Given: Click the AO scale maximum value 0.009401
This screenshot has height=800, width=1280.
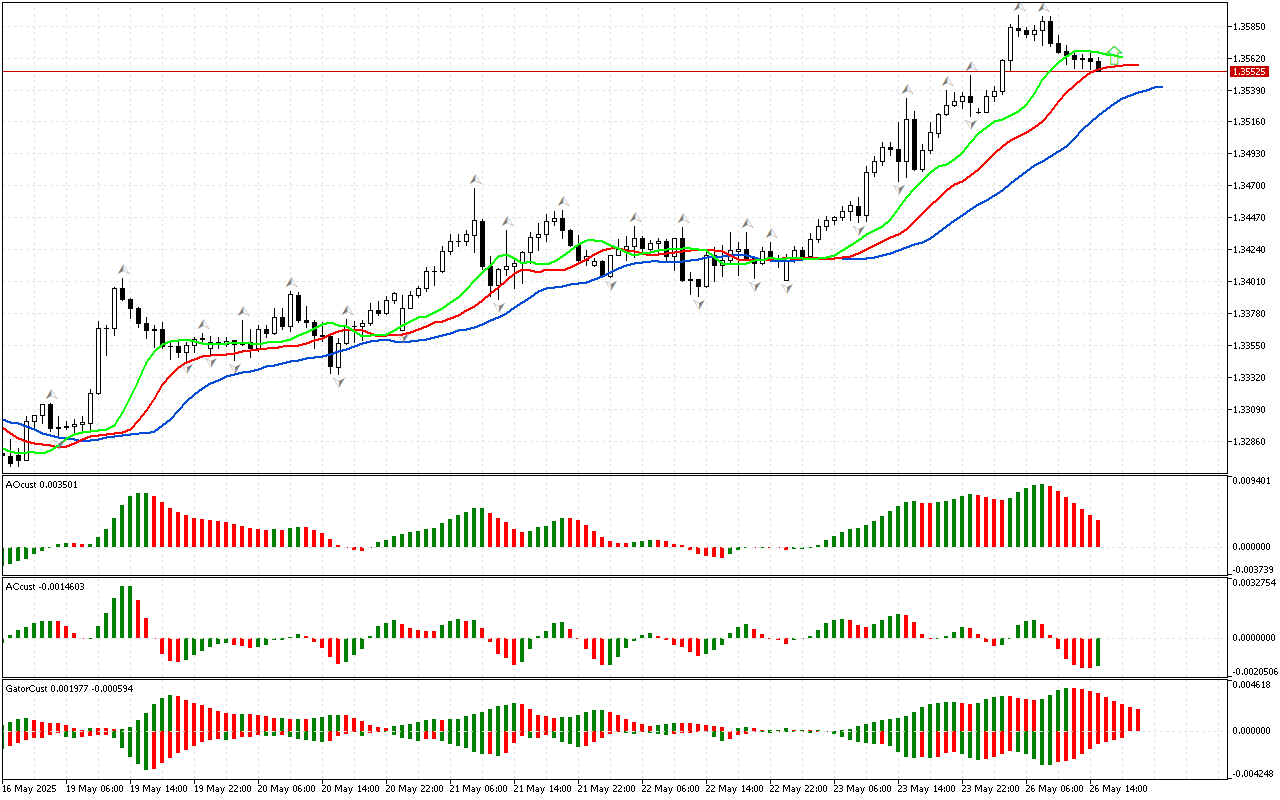Looking at the screenshot, I should [x=1253, y=481].
